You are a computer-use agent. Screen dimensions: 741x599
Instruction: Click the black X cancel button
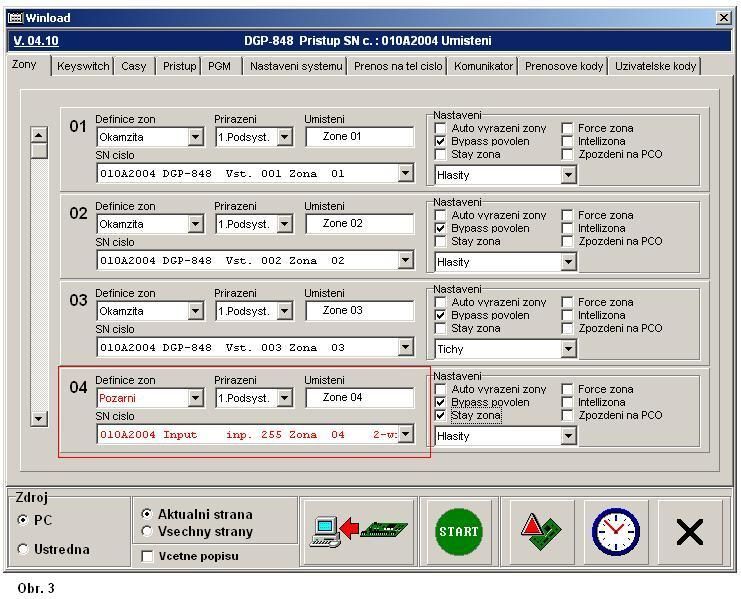[x=689, y=532]
